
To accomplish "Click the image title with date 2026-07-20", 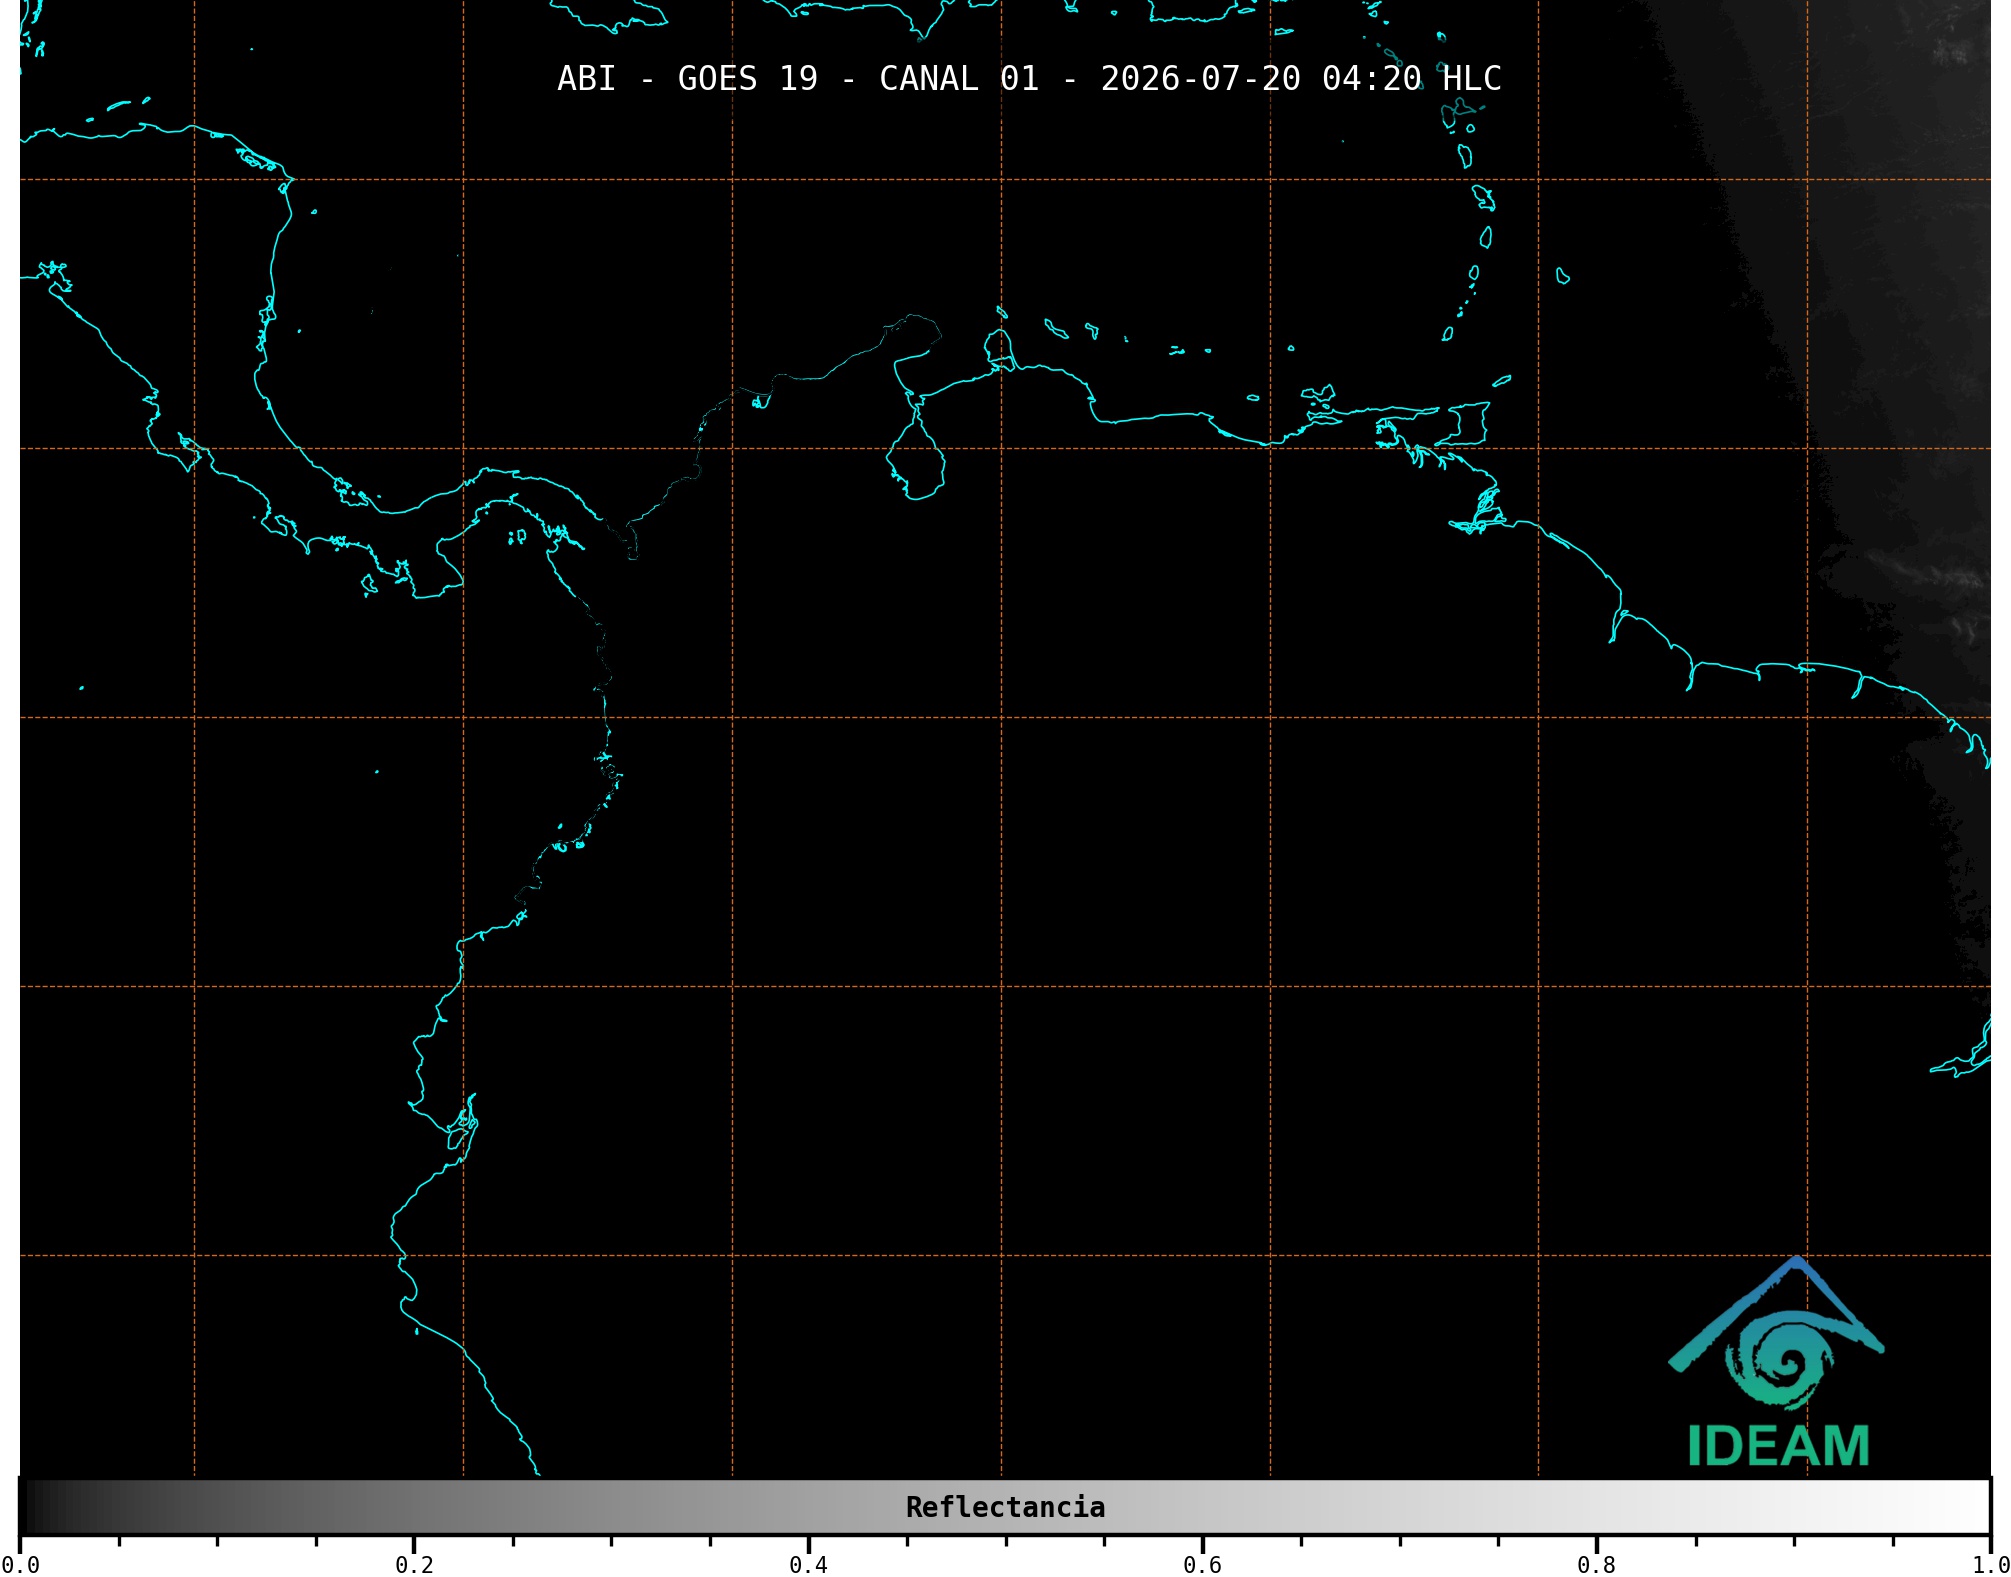I will 1029,79.
